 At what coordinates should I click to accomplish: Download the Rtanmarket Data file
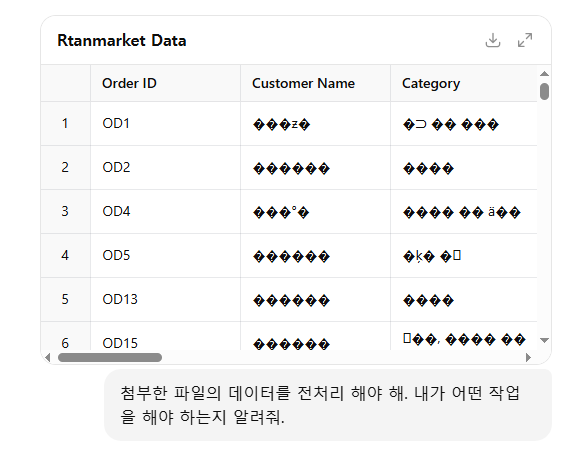coord(493,40)
